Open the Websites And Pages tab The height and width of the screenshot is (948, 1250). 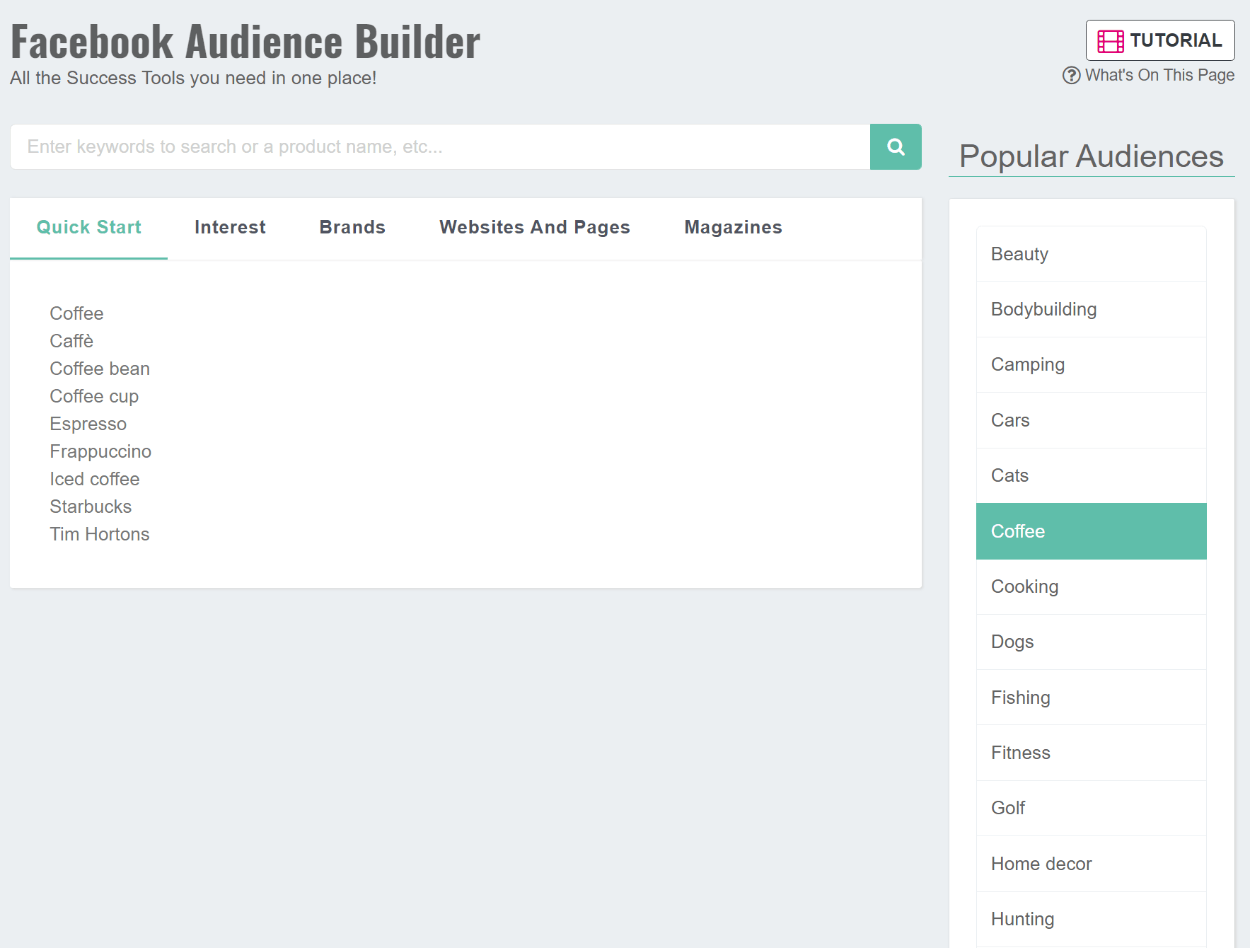pyautogui.click(x=535, y=228)
